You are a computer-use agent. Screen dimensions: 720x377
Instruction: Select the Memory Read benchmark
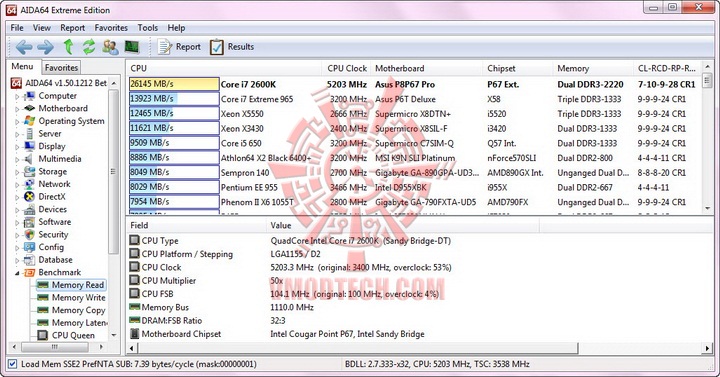pyautogui.click(x=71, y=285)
